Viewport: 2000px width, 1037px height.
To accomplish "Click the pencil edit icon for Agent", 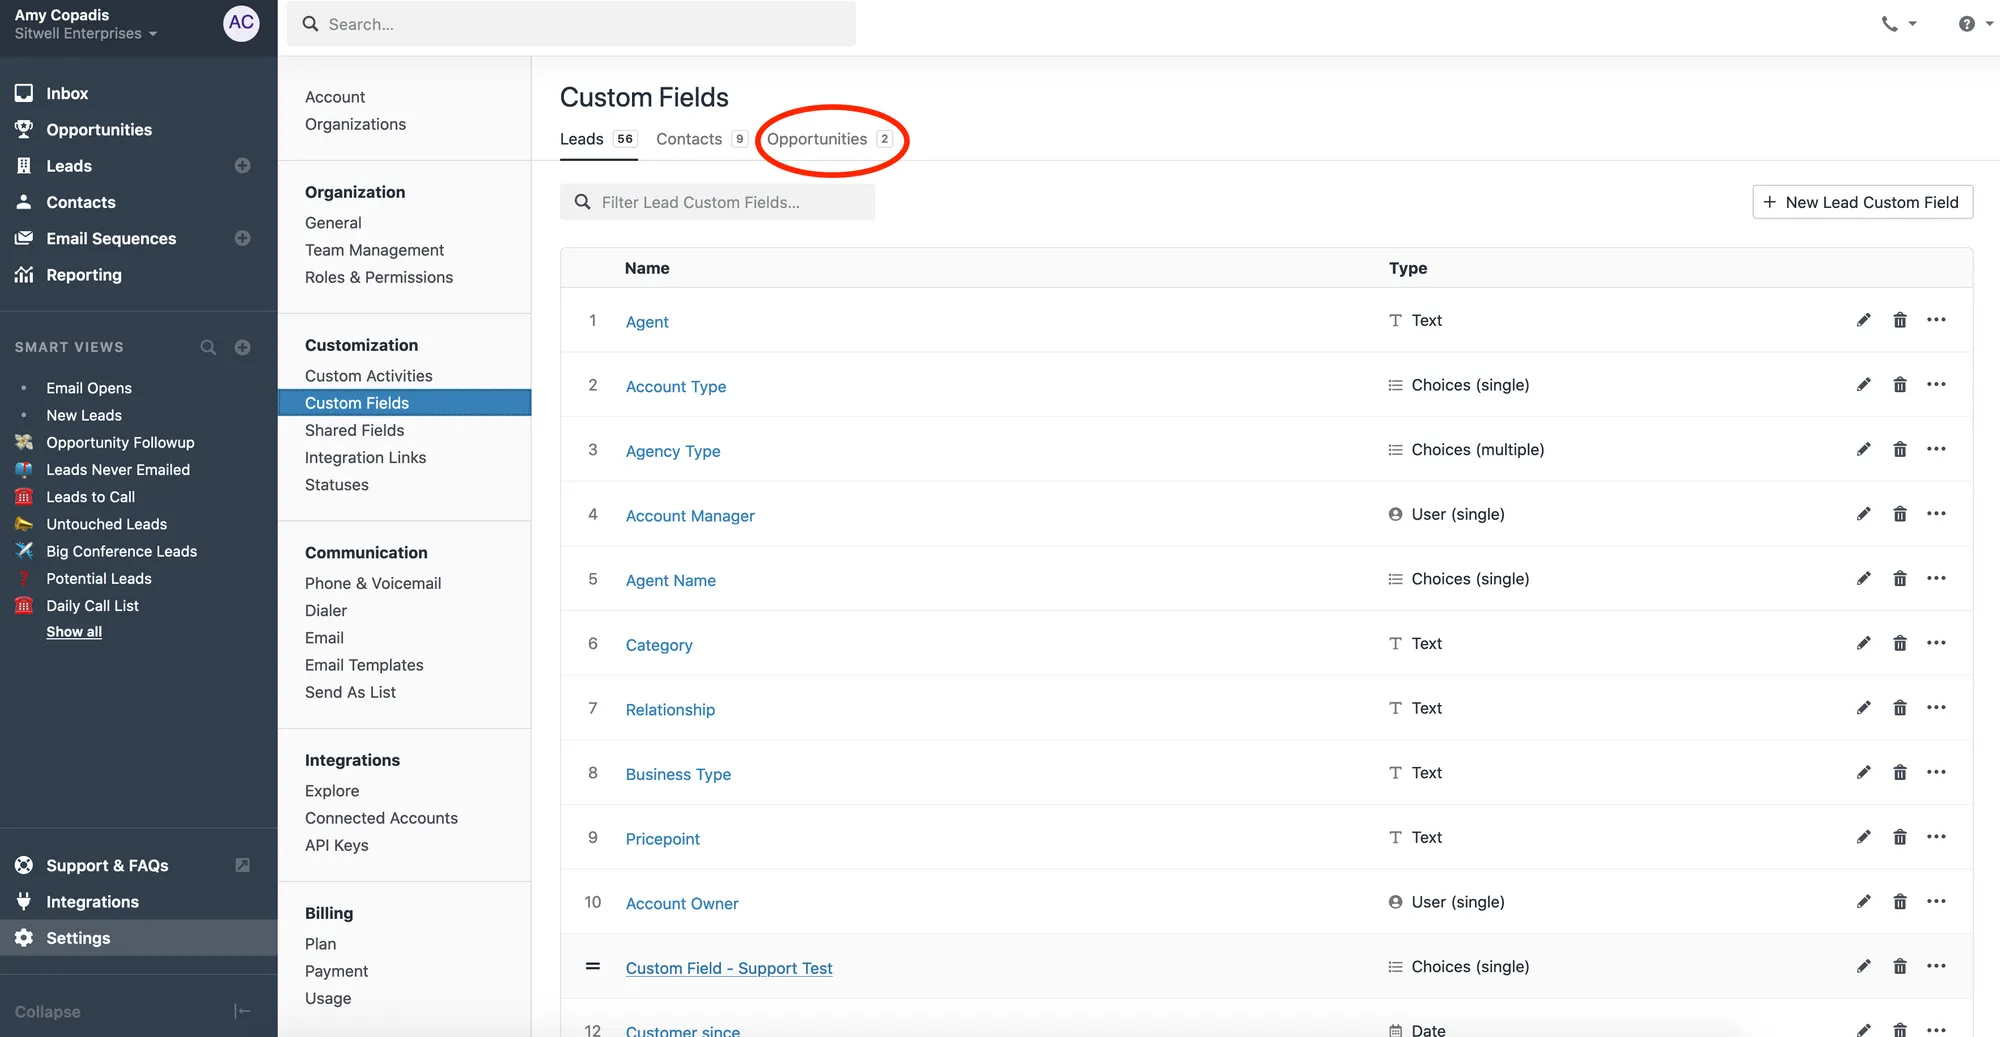I will click(1863, 320).
